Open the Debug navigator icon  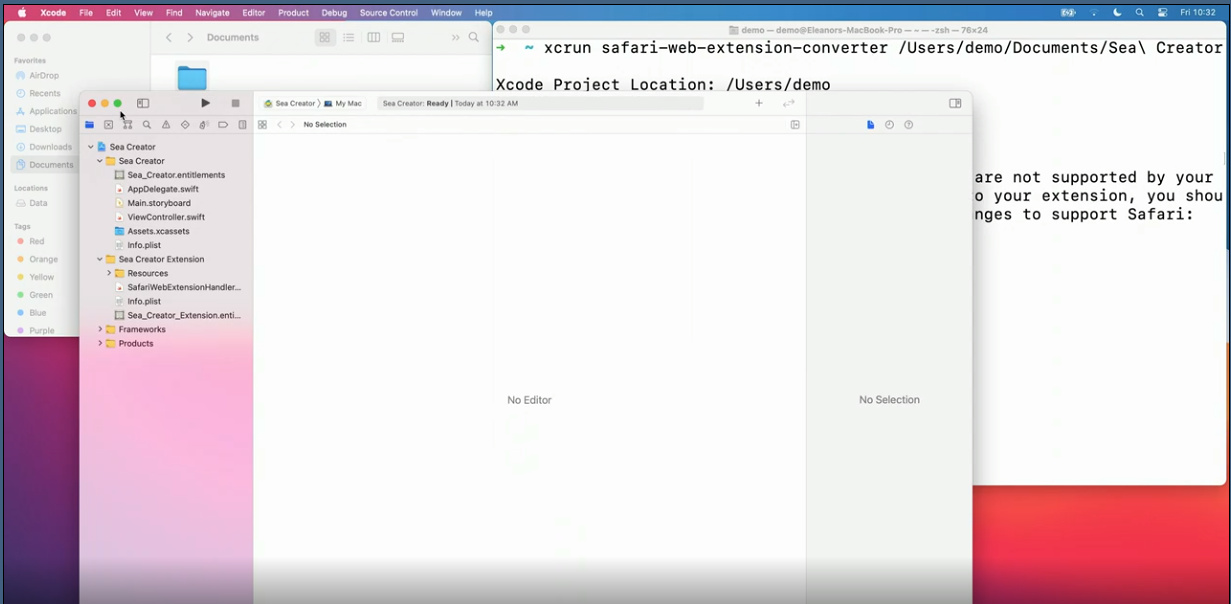click(x=204, y=125)
